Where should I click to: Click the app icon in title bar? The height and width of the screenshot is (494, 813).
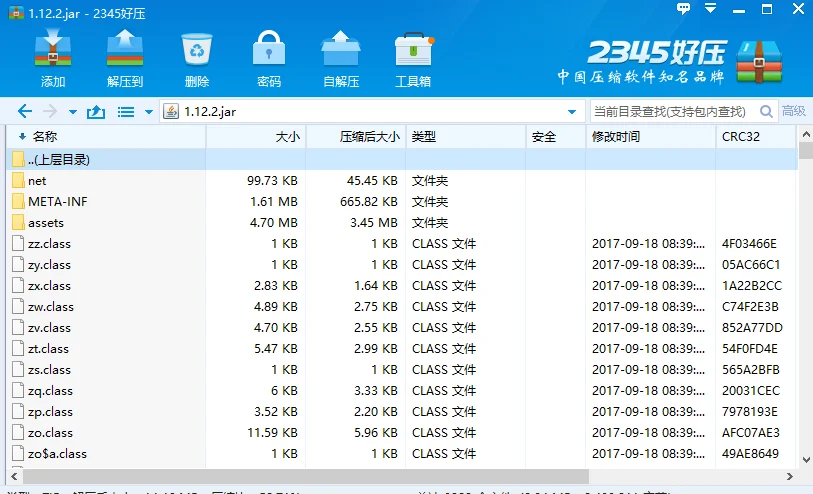(x=16, y=12)
